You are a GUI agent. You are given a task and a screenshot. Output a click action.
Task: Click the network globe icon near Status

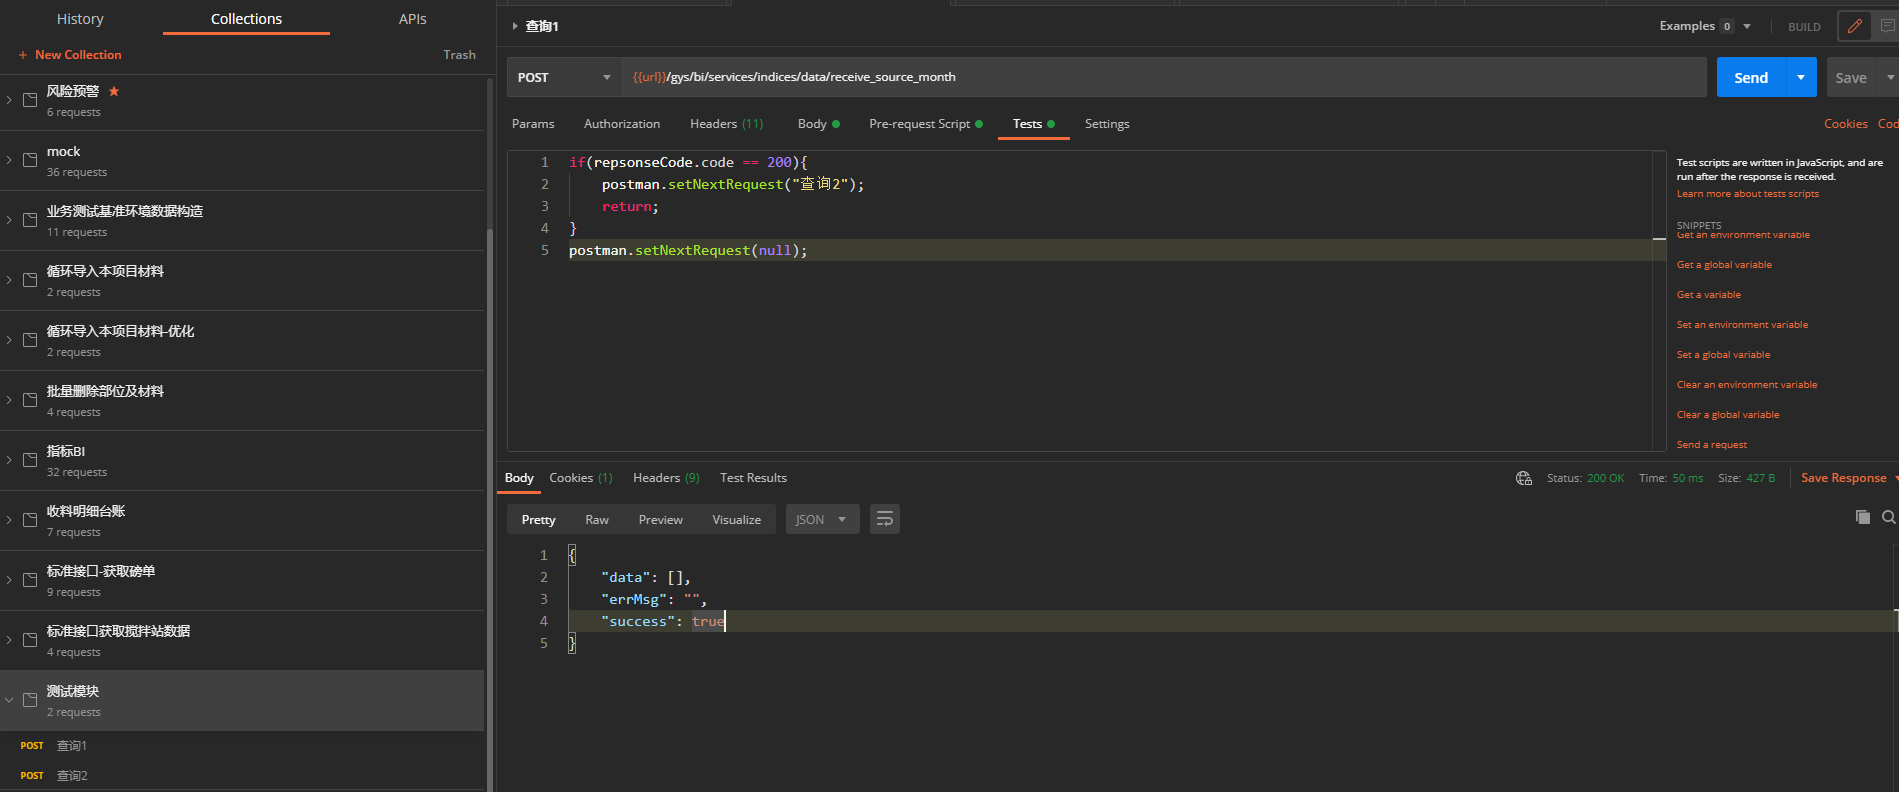click(x=1524, y=478)
